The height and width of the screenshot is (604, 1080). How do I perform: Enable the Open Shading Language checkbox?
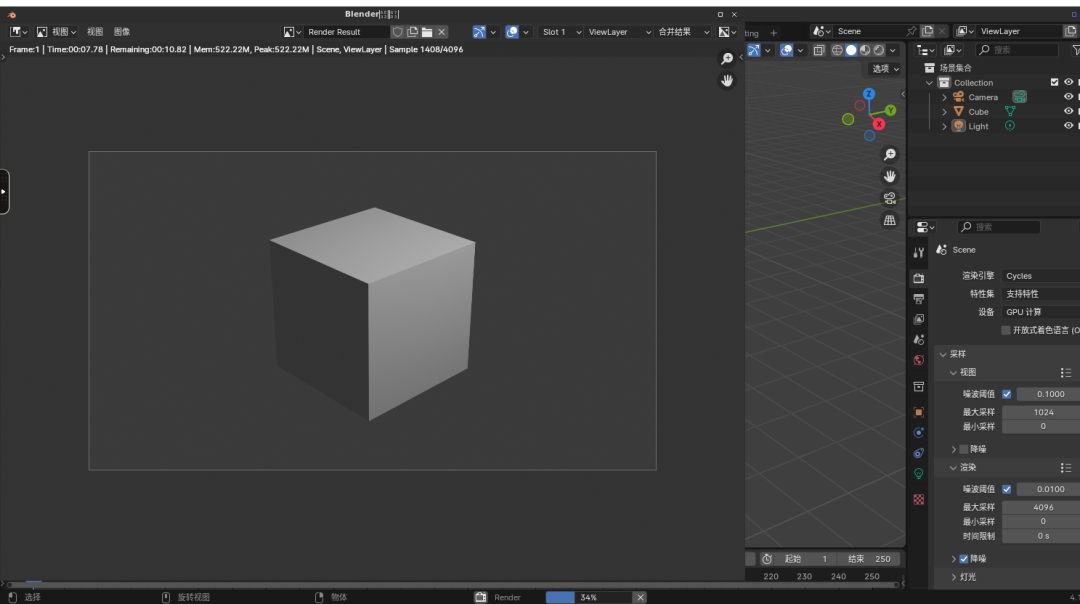tap(1006, 330)
